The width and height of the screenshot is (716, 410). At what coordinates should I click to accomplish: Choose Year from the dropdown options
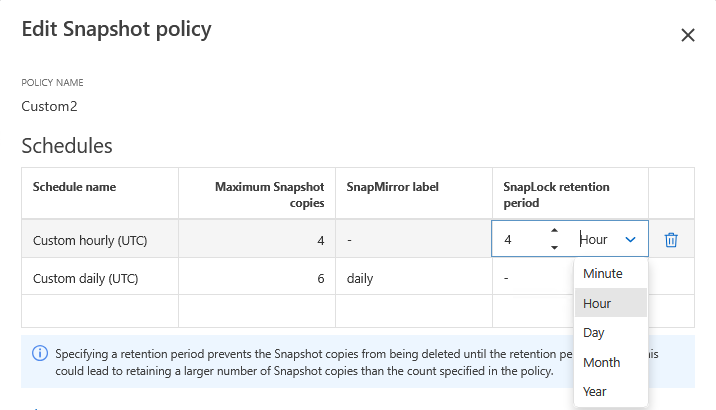tap(595, 391)
